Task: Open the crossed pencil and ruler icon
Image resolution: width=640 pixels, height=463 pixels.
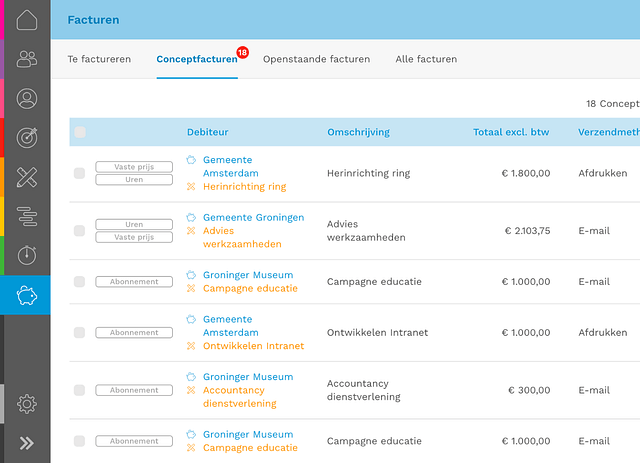Action: [x=27, y=178]
